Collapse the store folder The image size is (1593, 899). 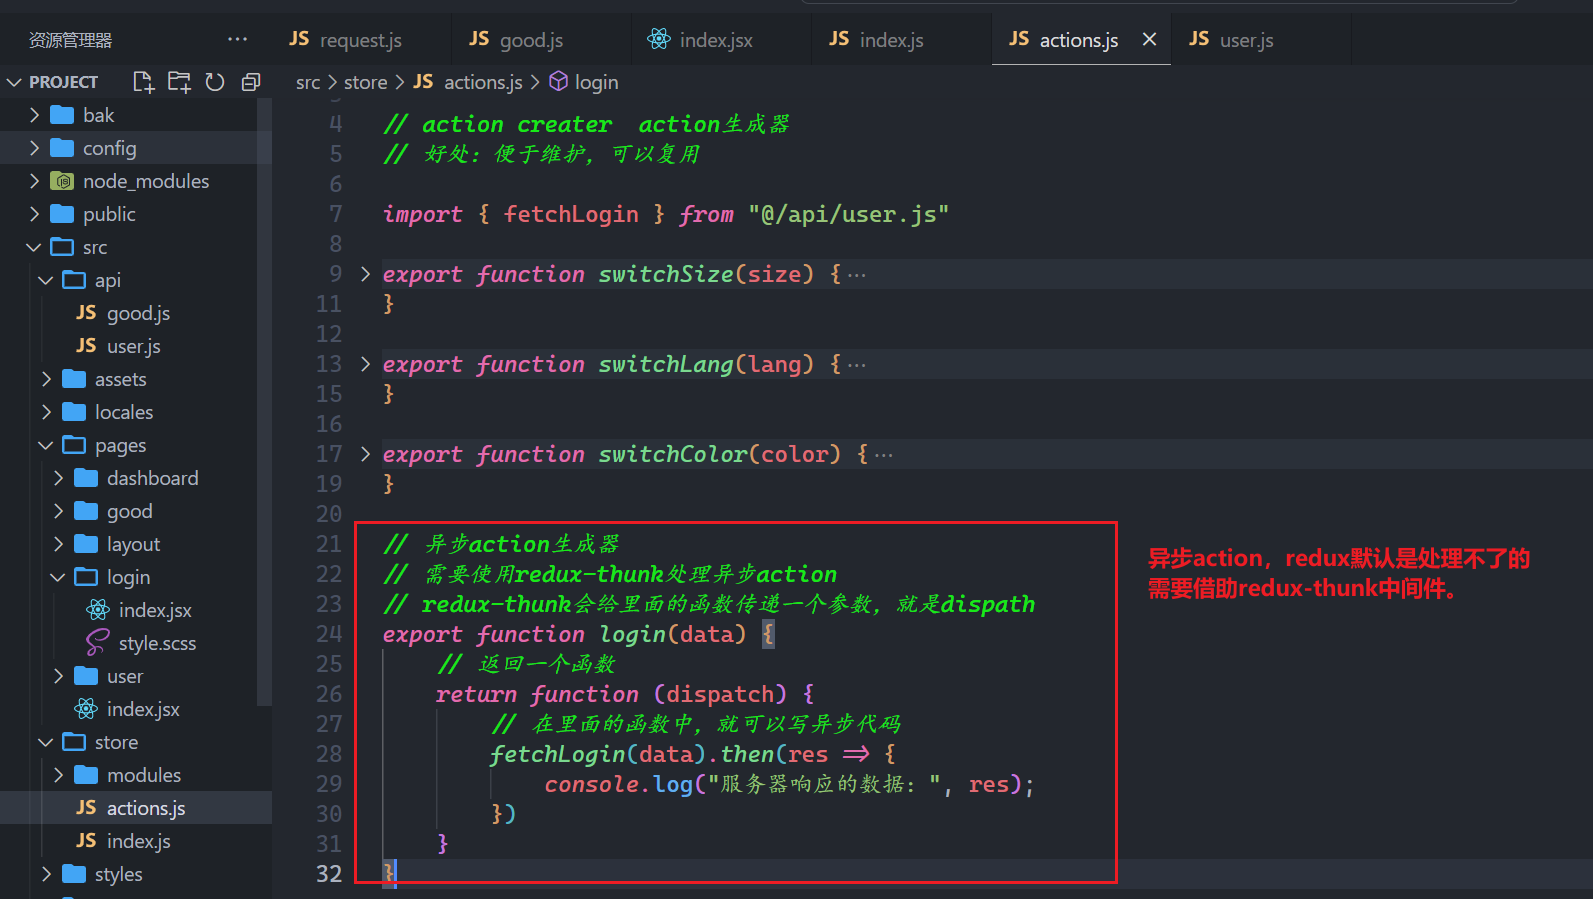tap(136, 742)
